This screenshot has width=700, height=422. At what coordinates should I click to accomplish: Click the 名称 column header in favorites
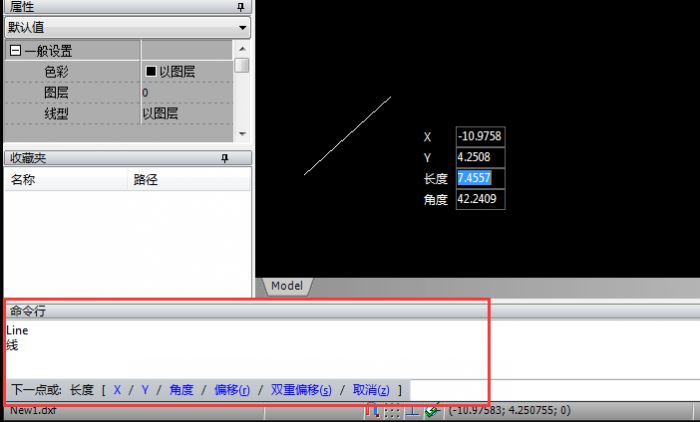pos(23,180)
